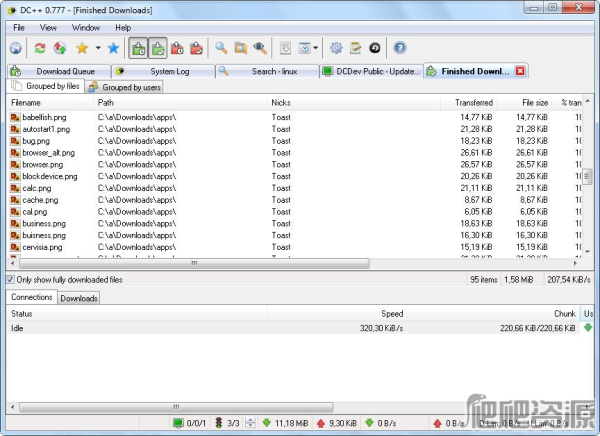
Task: Click the Reconnect toolbar icon
Action: click(40, 48)
